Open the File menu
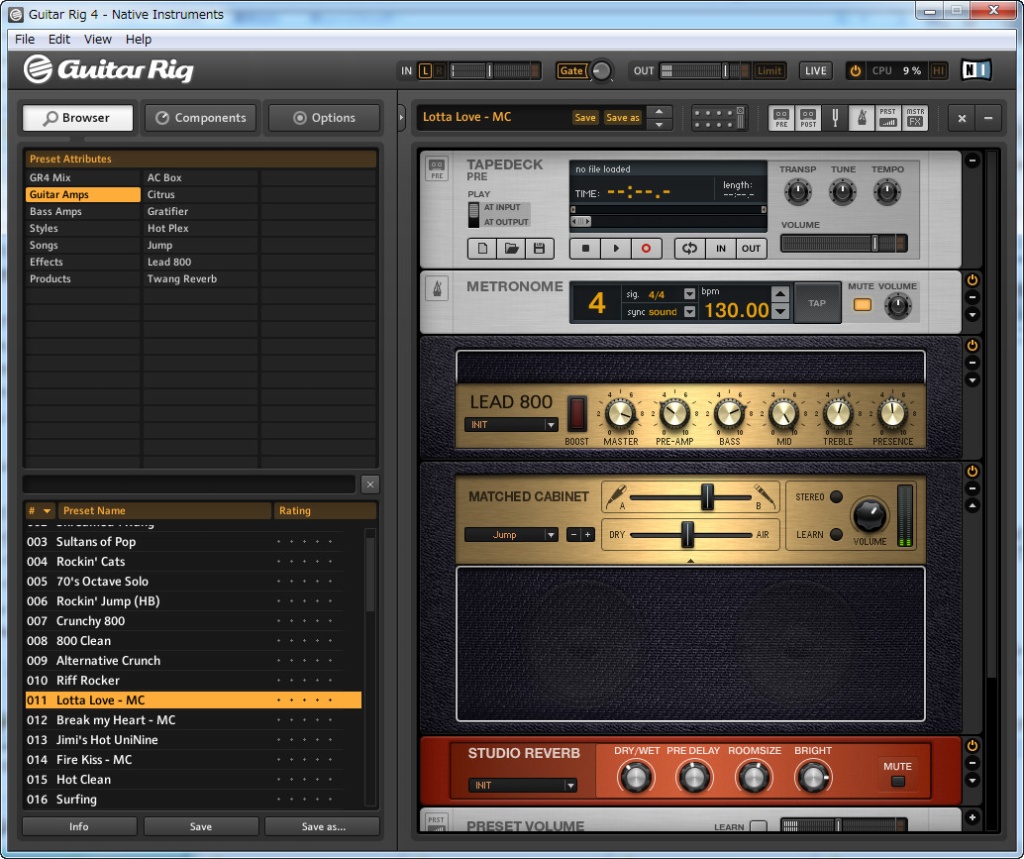Image resolution: width=1024 pixels, height=859 pixels. pyautogui.click(x=25, y=39)
